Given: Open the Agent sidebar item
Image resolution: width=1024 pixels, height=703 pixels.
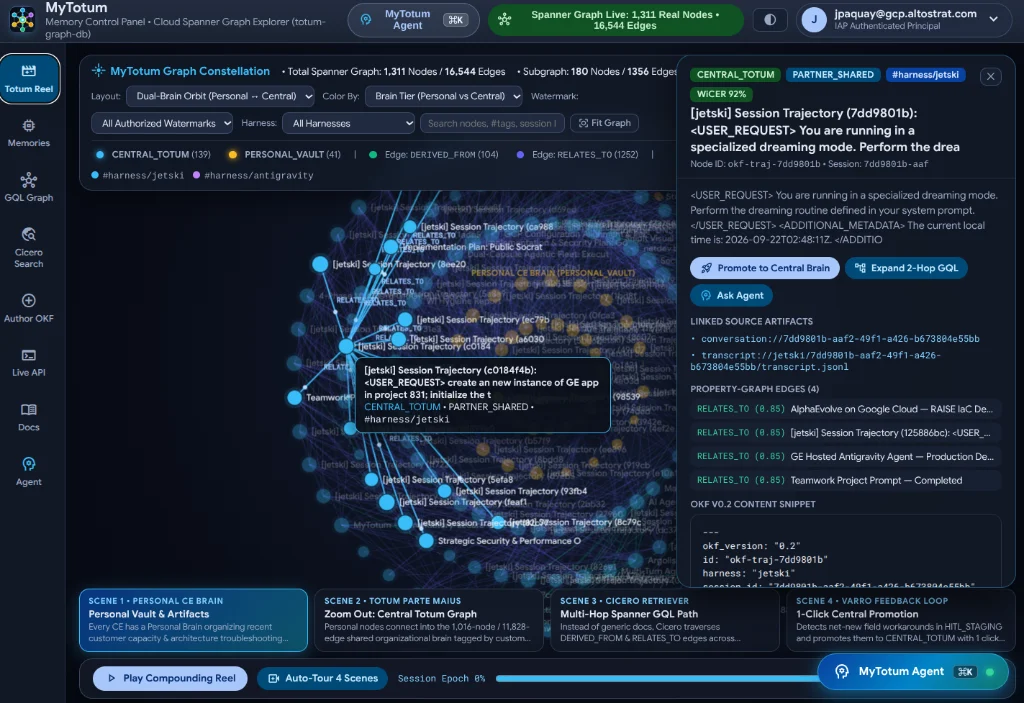Looking at the screenshot, I should coord(29,472).
